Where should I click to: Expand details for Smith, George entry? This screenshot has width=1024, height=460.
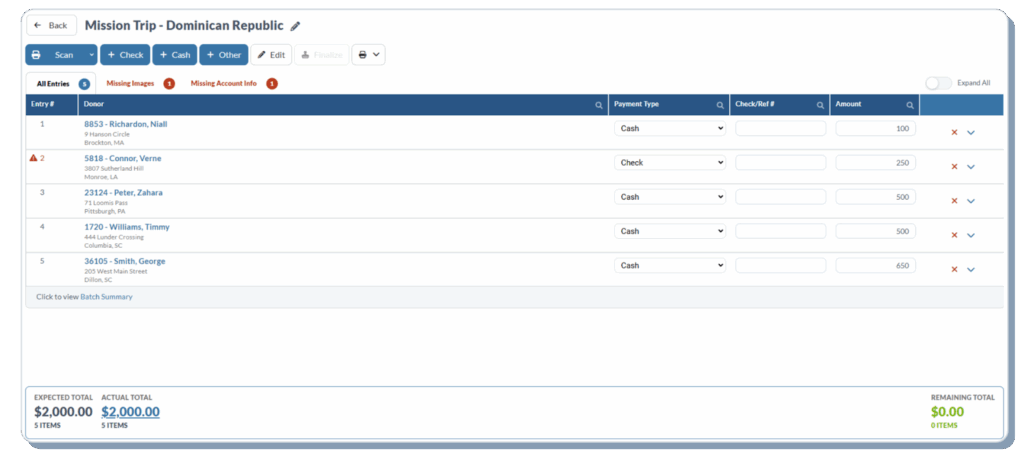(x=970, y=269)
